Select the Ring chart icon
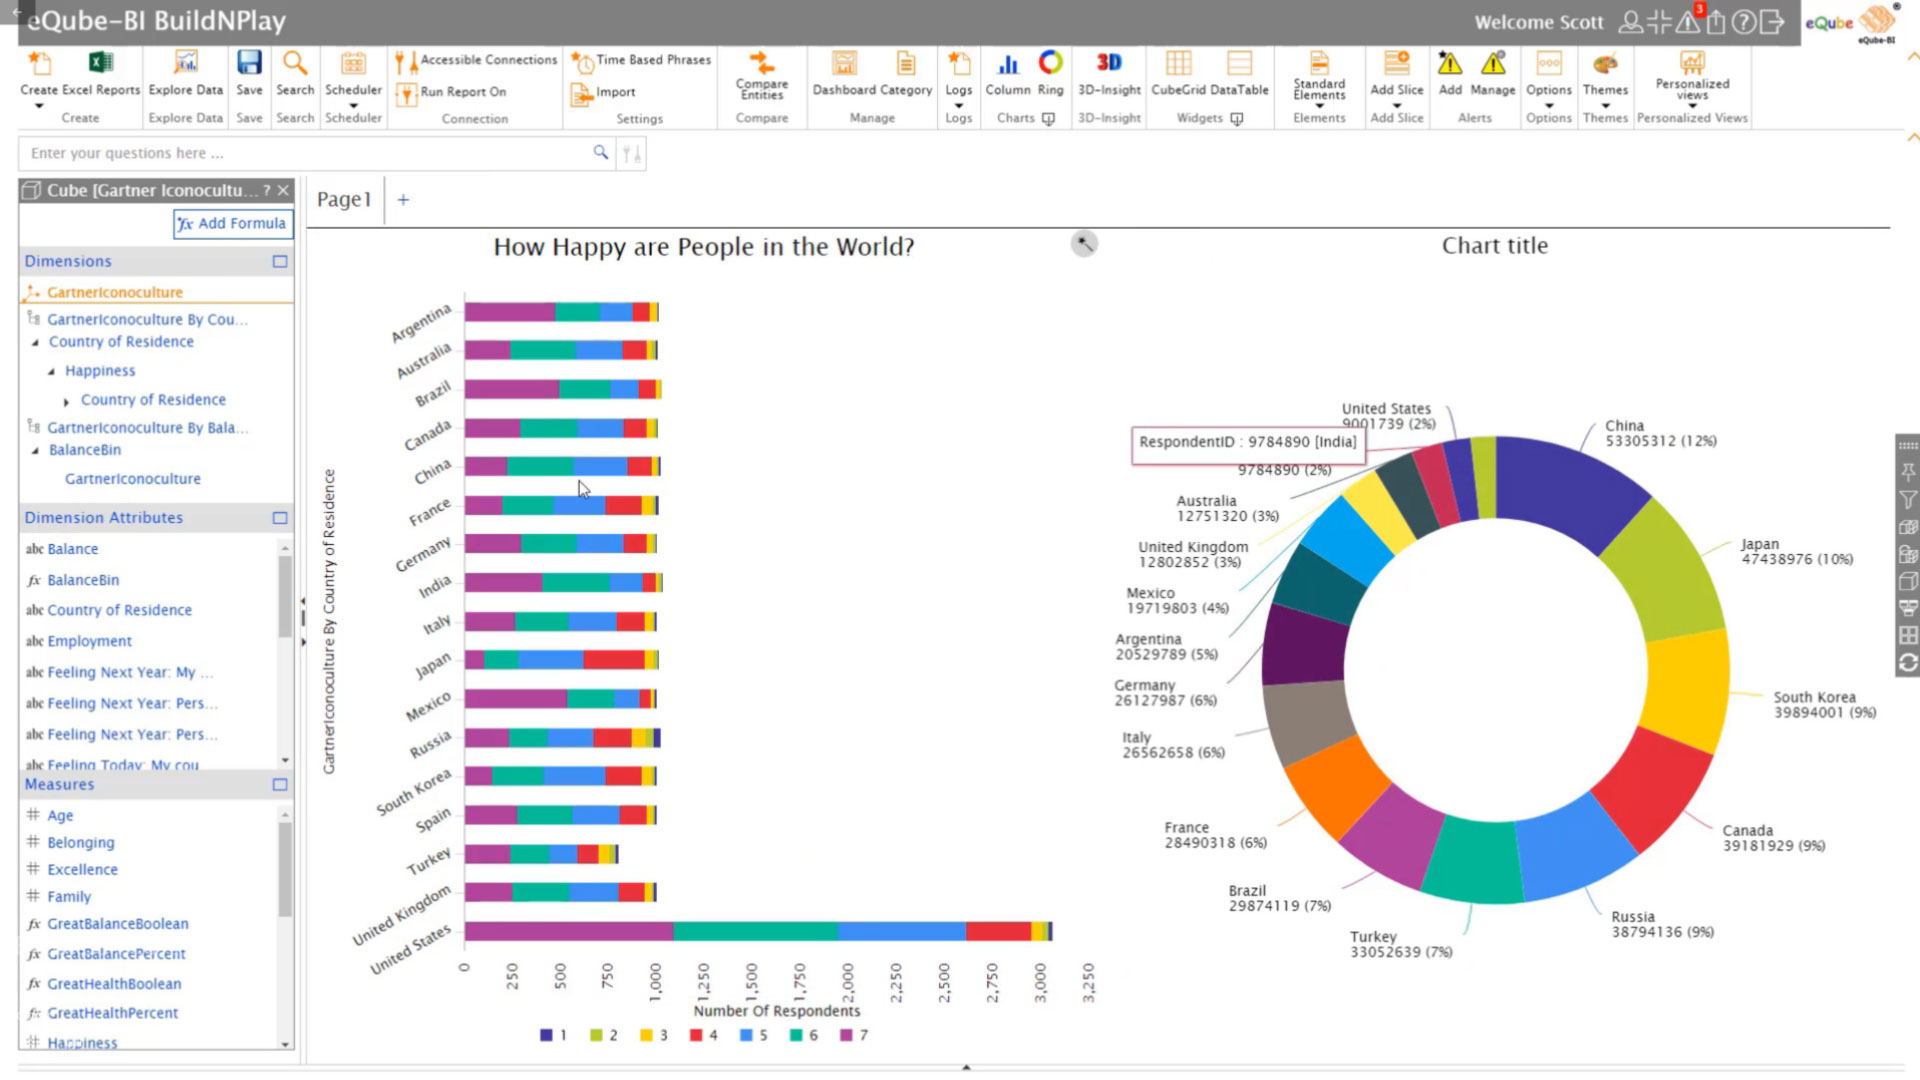 coord(1050,64)
